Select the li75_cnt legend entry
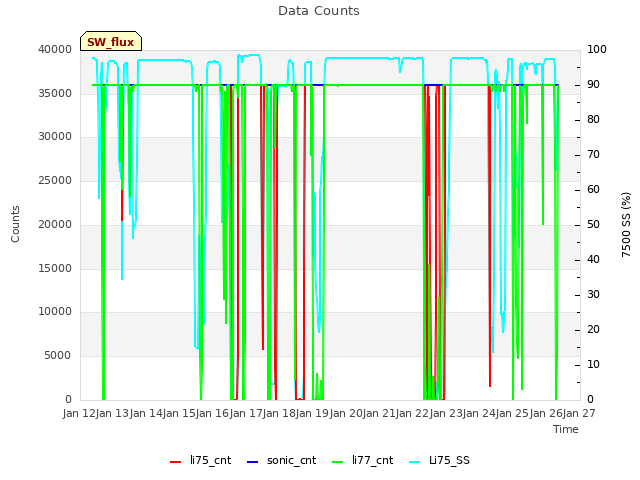The width and height of the screenshot is (640, 480). pos(200,460)
